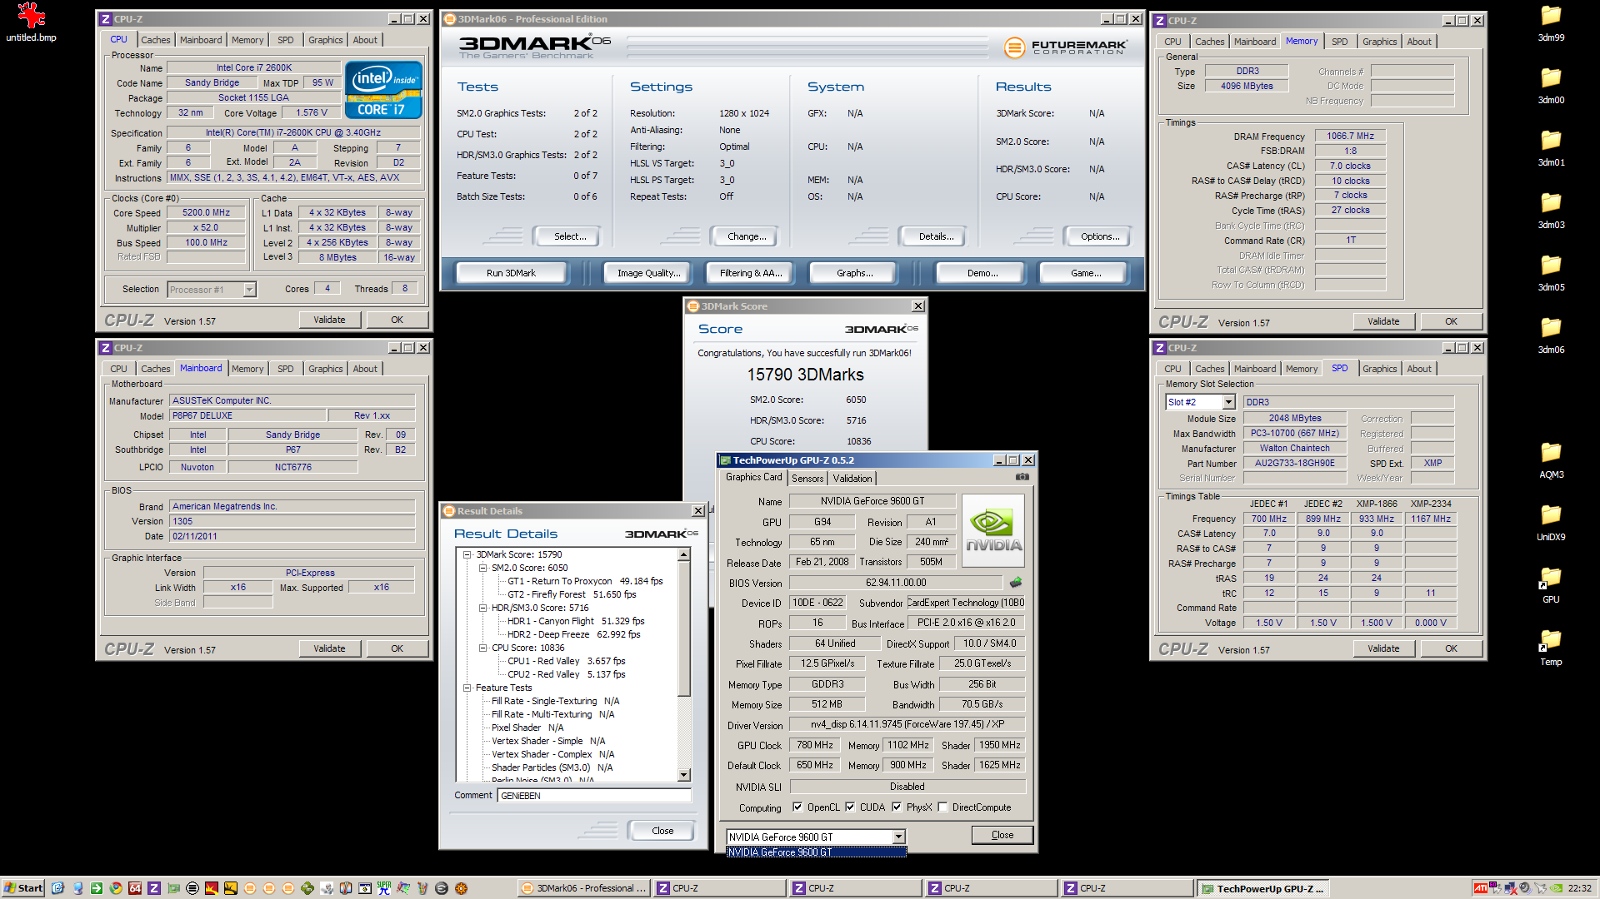Click the down arrow of Result Details scrollbar
This screenshot has height=899, width=1600.
point(684,775)
